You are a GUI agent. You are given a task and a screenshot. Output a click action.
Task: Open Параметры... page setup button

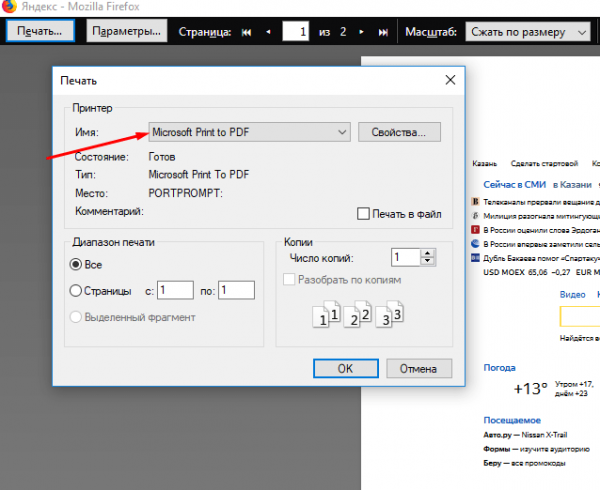[x=127, y=31]
